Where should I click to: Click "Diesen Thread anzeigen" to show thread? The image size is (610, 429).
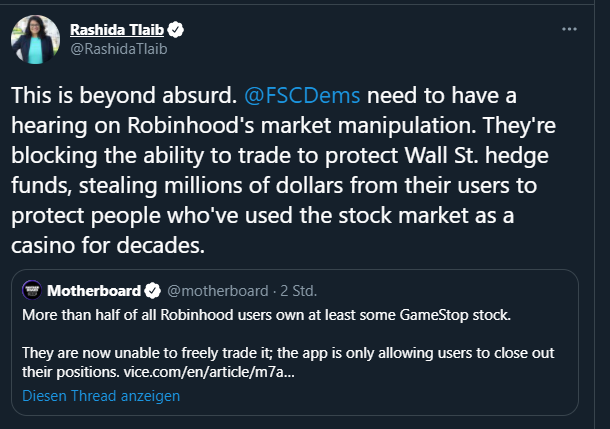(101, 396)
